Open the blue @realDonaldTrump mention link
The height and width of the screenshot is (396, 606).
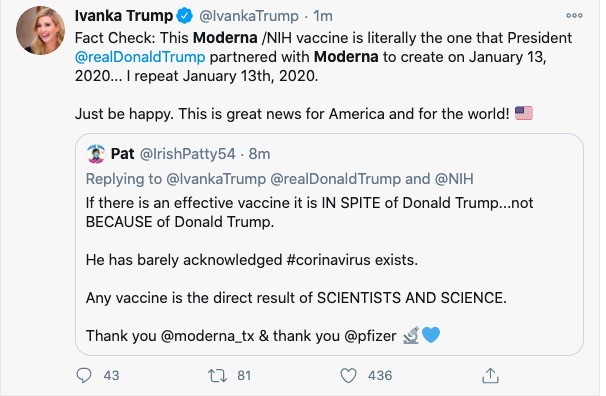pyautogui.click(x=140, y=57)
